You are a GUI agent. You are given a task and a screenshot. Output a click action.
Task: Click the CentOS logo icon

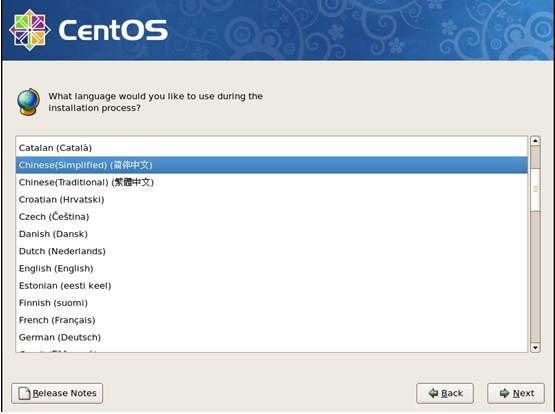point(29,30)
